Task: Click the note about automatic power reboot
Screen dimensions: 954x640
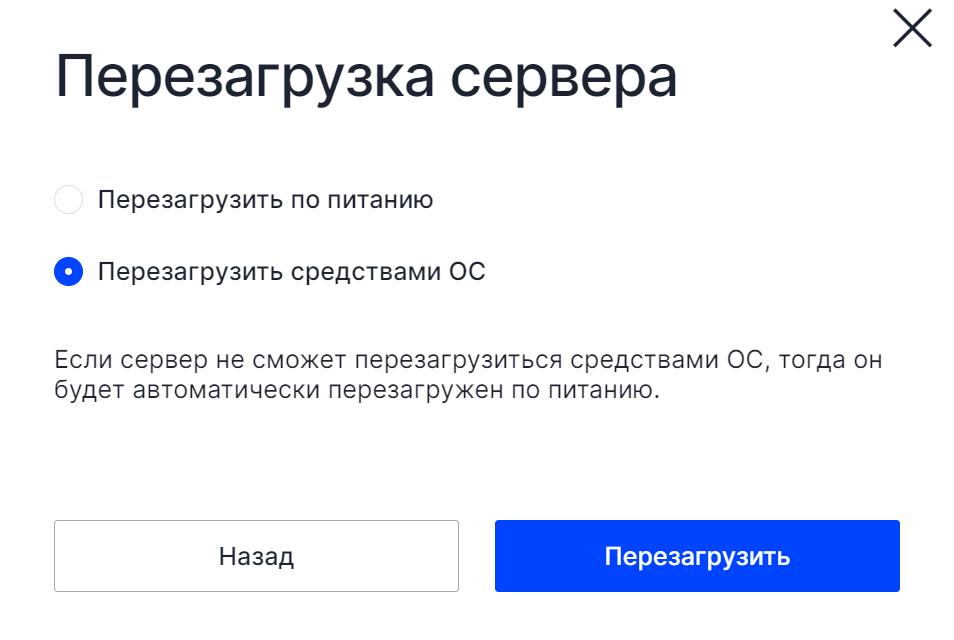Action: point(468,375)
